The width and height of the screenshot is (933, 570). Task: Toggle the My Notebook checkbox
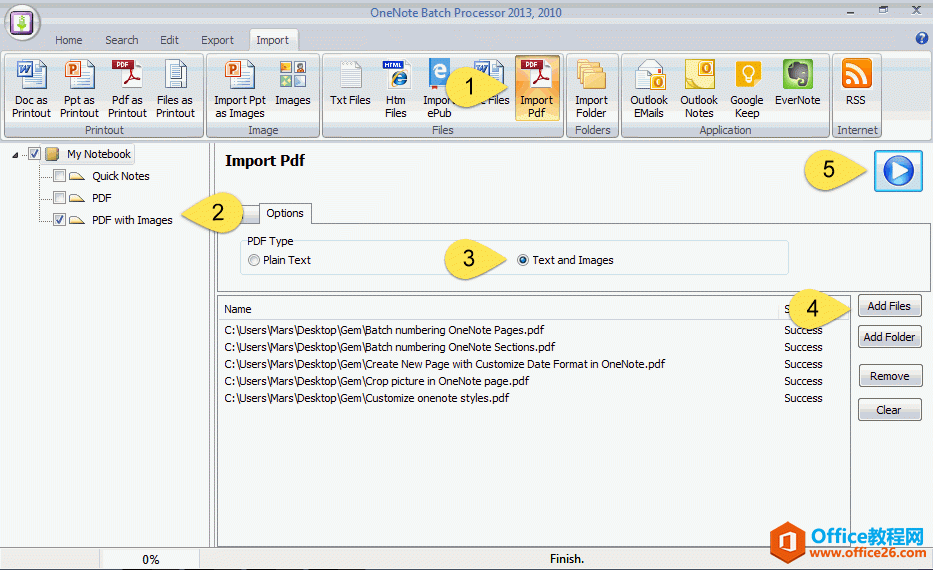click(x=35, y=154)
